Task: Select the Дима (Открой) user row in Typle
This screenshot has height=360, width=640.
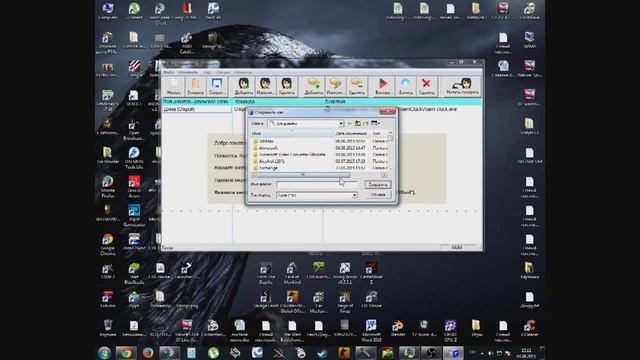Action: tap(196, 109)
